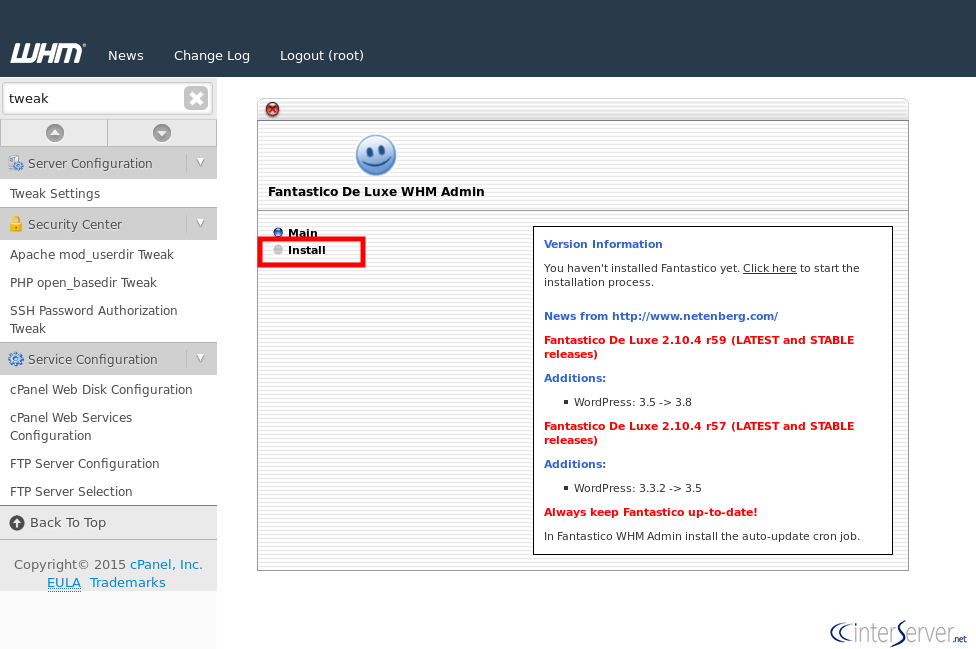
Task: Collapse the Server Configuration section
Action: [x=200, y=162]
